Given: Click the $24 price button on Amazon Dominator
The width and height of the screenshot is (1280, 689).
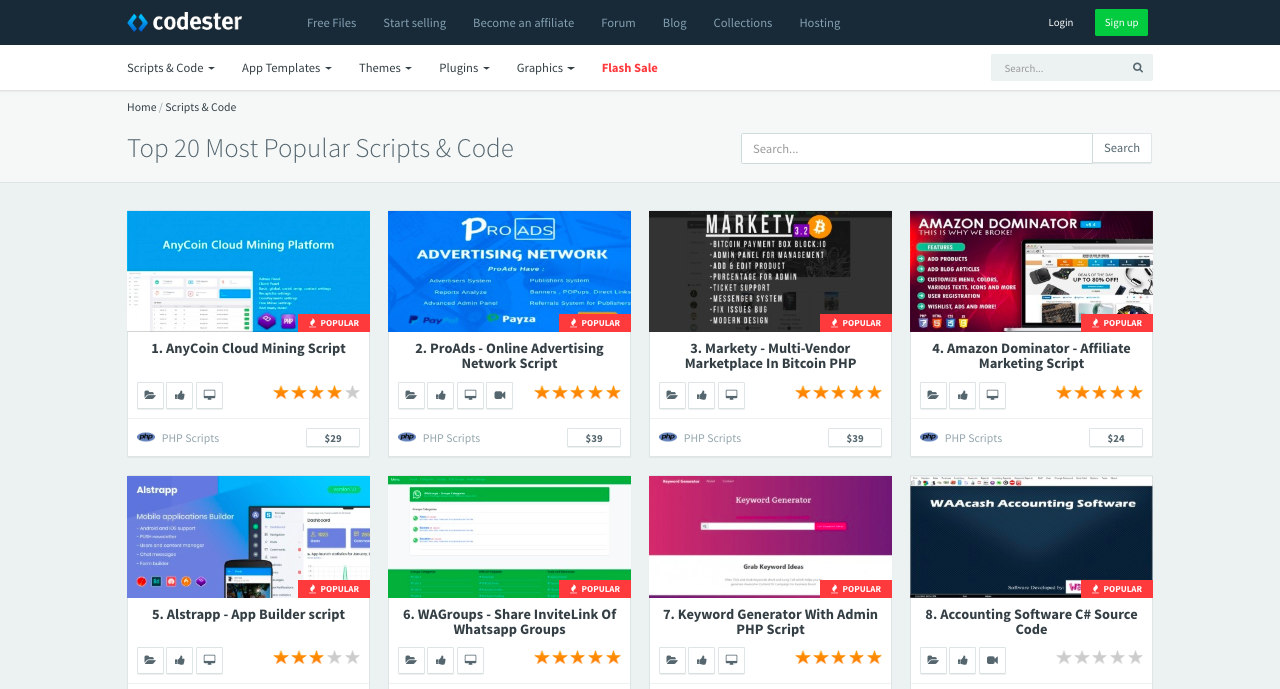Looking at the screenshot, I should pyautogui.click(x=1116, y=438).
